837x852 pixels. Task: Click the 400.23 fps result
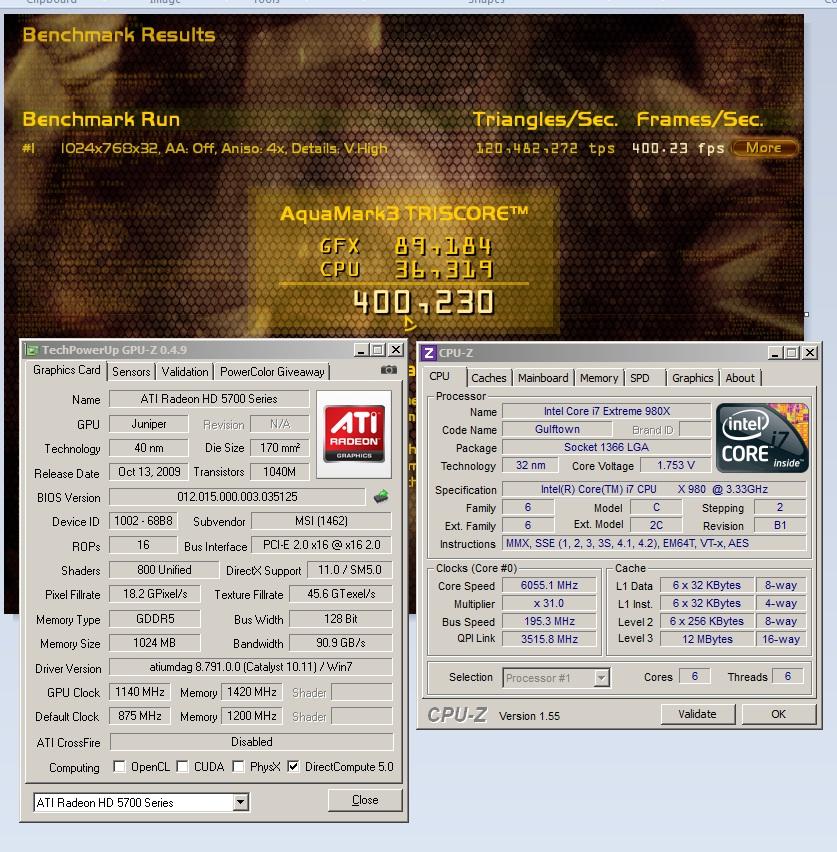tap(678, 148)
